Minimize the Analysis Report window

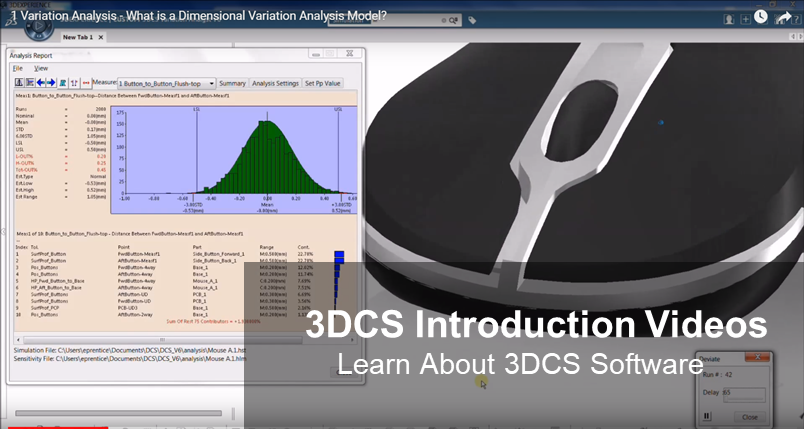click(316, 54)
